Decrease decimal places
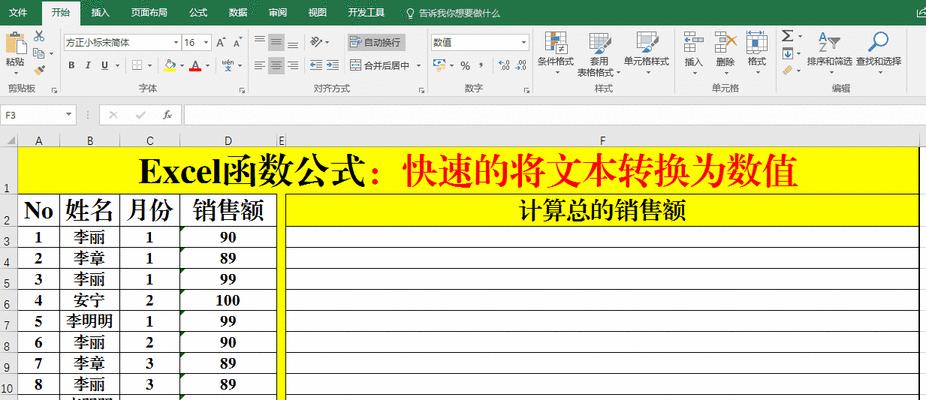The width and height of the screenshot is (926, 400). pyautogui.click(x=520, y=65)
